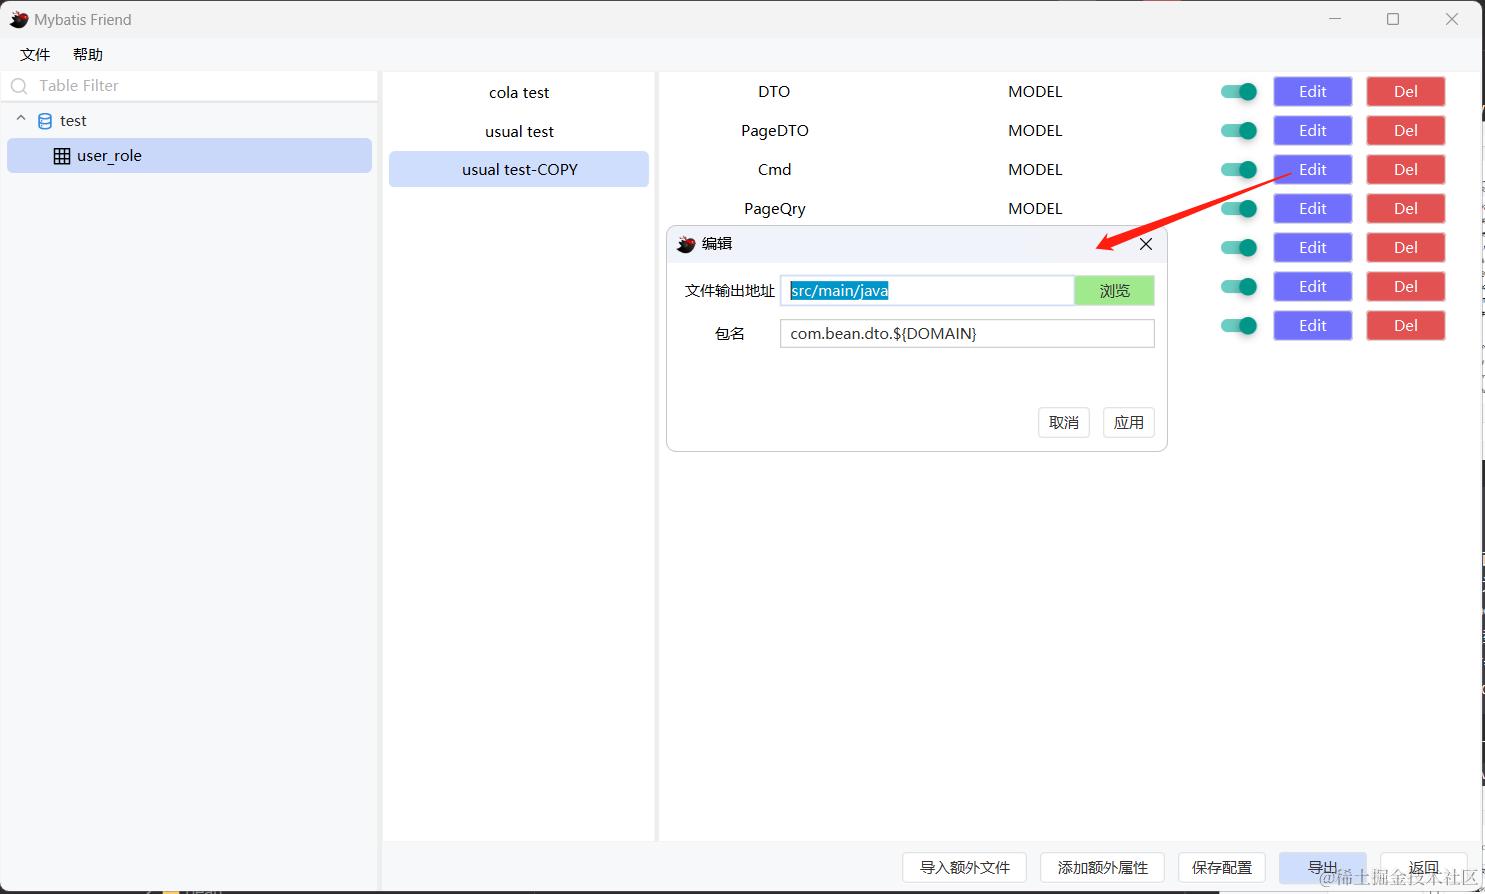This screenshot has width=1485, height=894.
Task: Click MODEL in the Cmd row
Action: (1035, 170)
